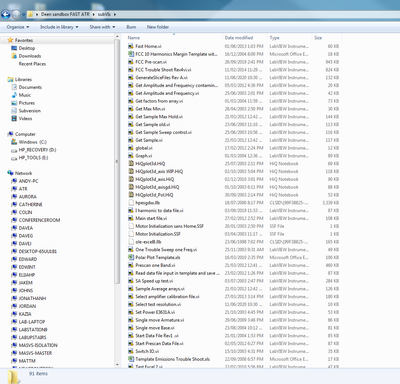Select MASVS-MASTER network computer
The image size is (400, 384).
(35, 353)
